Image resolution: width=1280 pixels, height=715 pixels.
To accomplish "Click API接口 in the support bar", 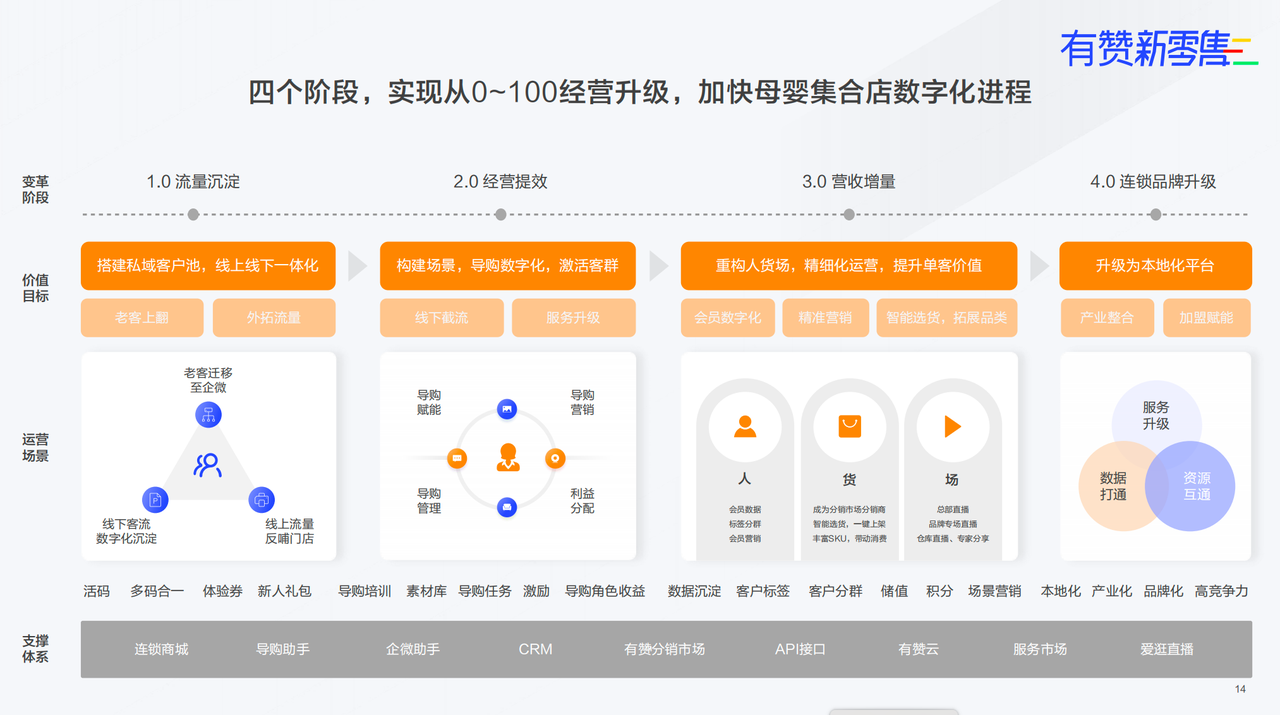I will [801, 649].
